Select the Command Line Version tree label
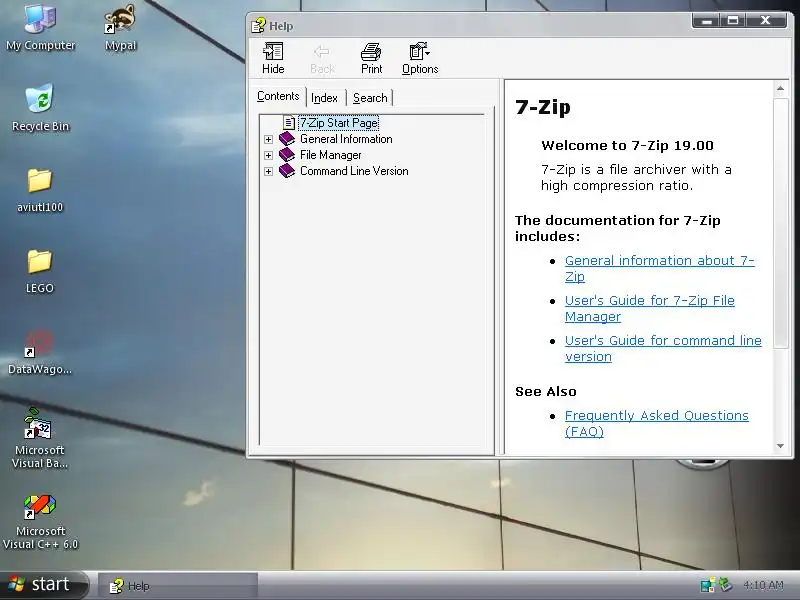This screenshot has height=600, width=800. click(354, 171)
